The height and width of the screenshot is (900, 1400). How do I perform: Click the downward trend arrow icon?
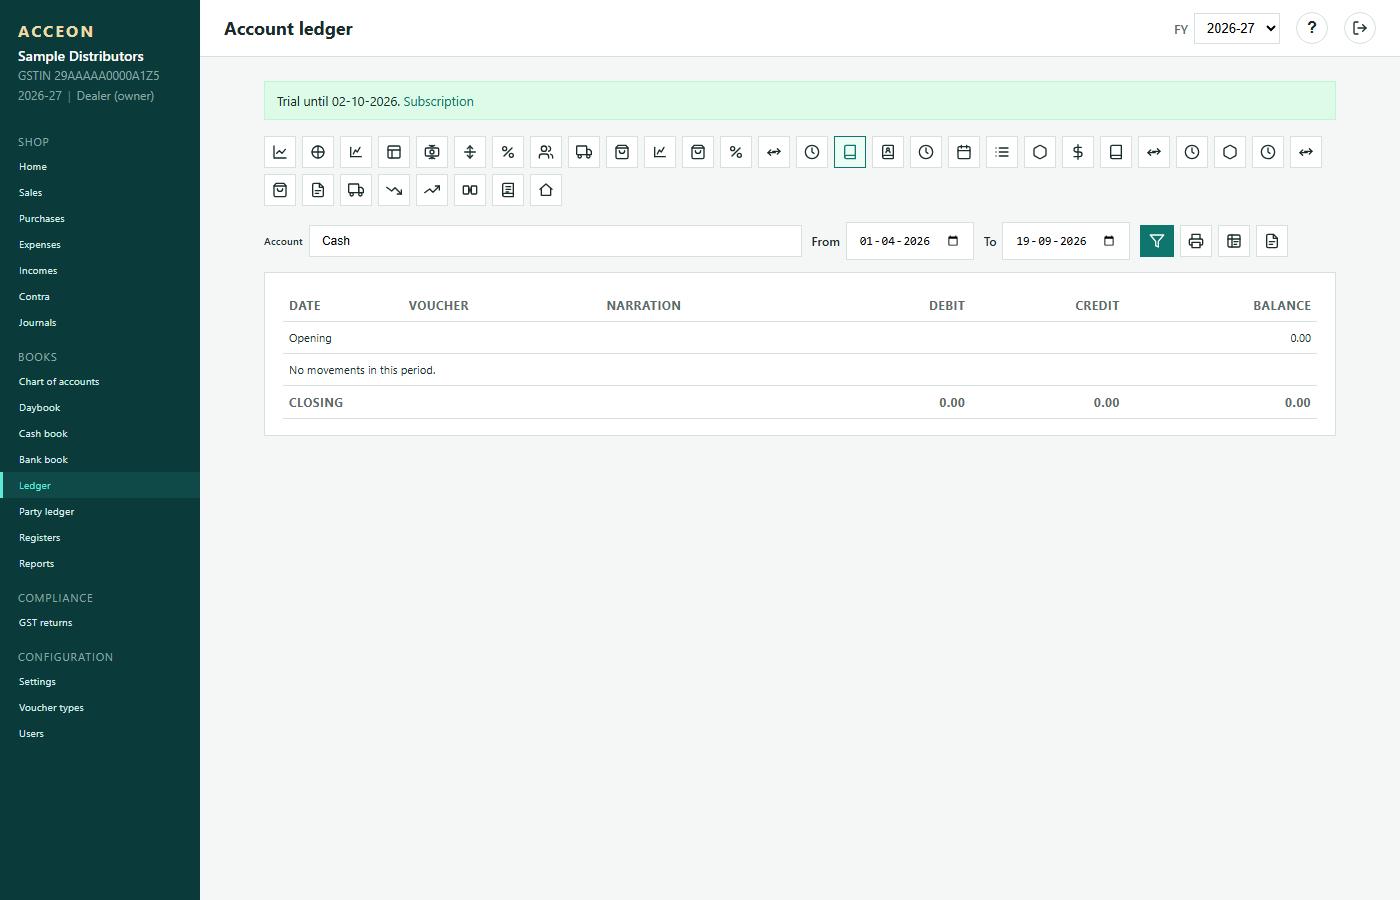tap(394, 190)
